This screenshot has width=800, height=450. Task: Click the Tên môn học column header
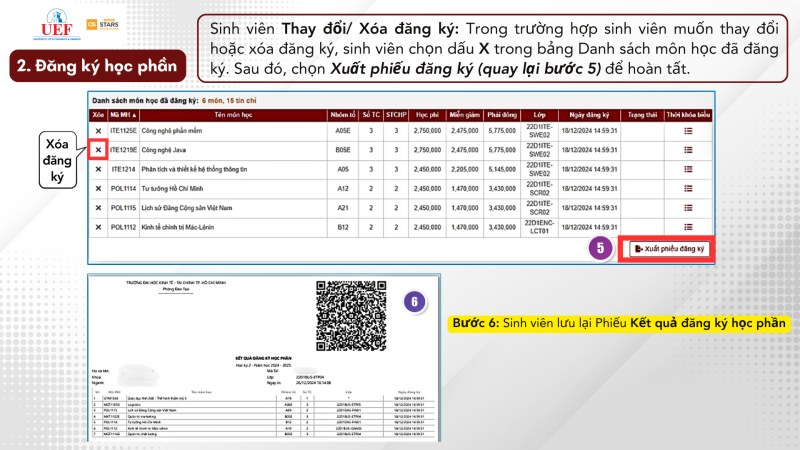[231, 115]
